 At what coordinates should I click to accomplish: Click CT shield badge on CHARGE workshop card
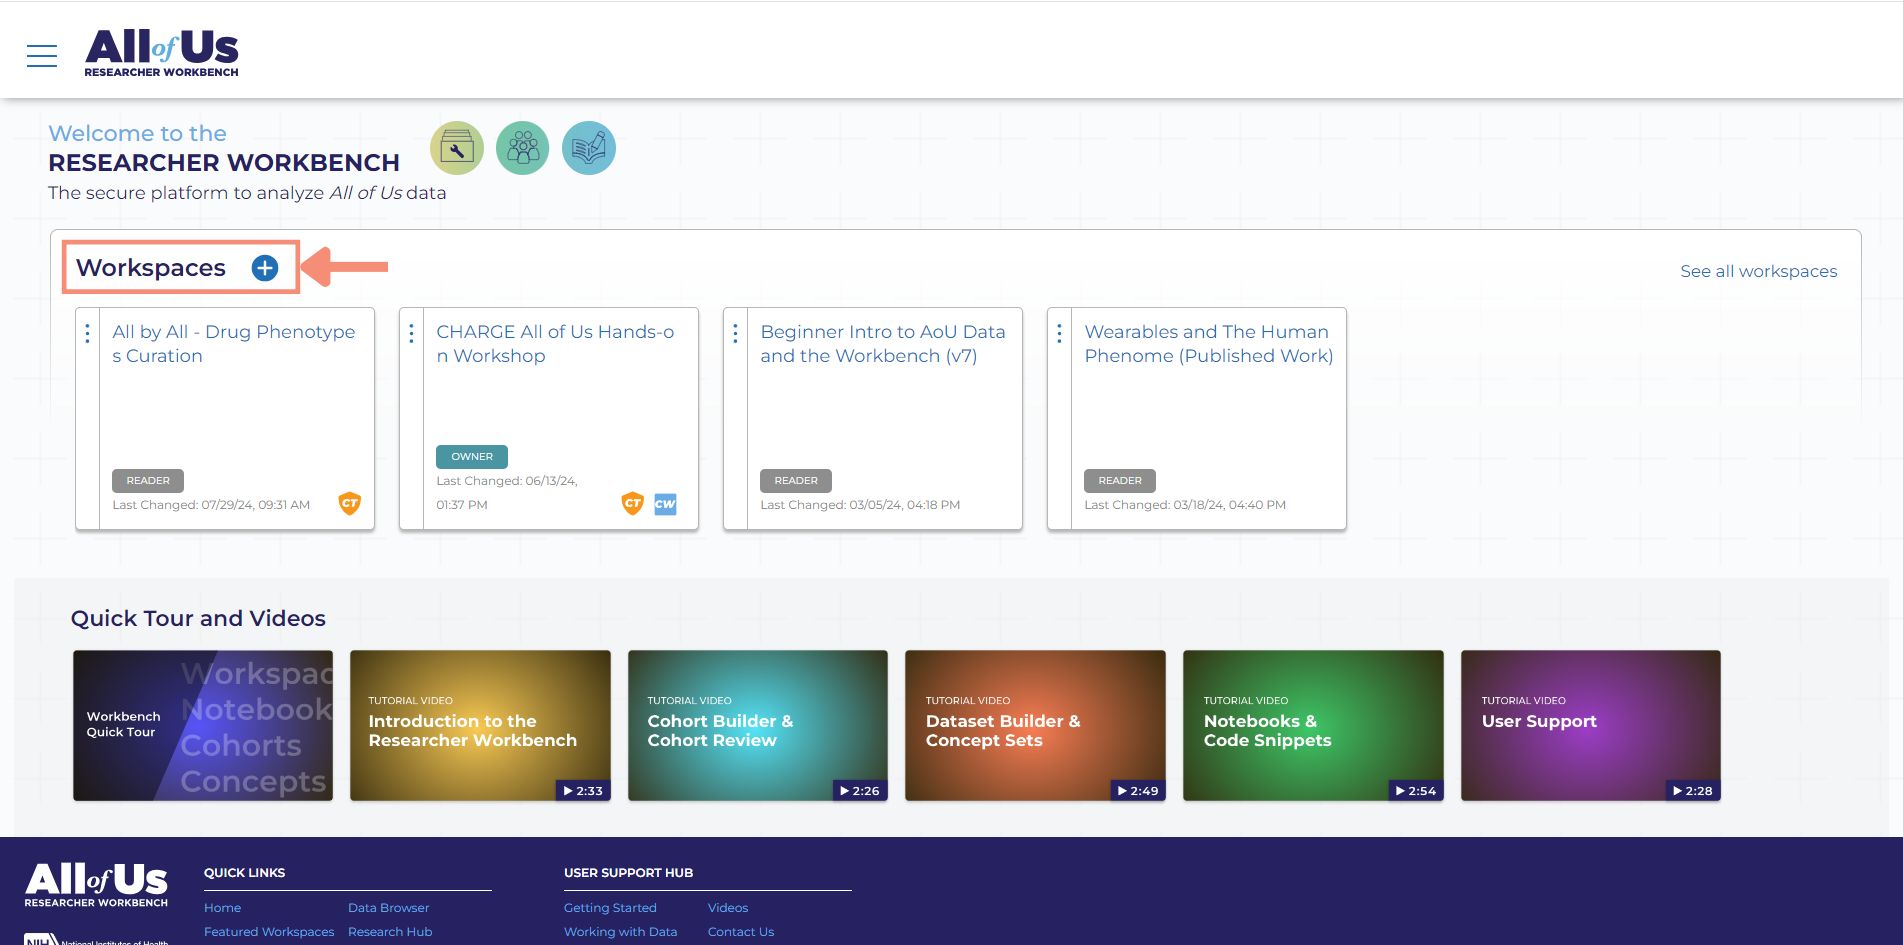(x=633, y=503)
